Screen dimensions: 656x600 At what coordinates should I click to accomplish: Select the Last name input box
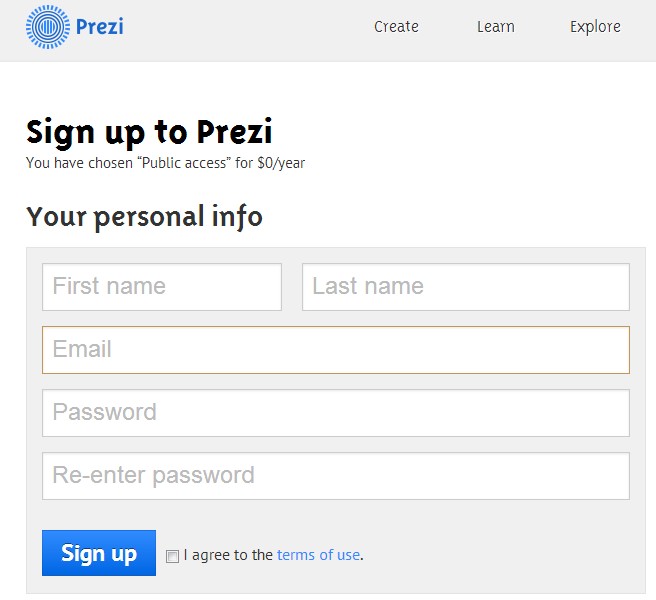[466, 287]
